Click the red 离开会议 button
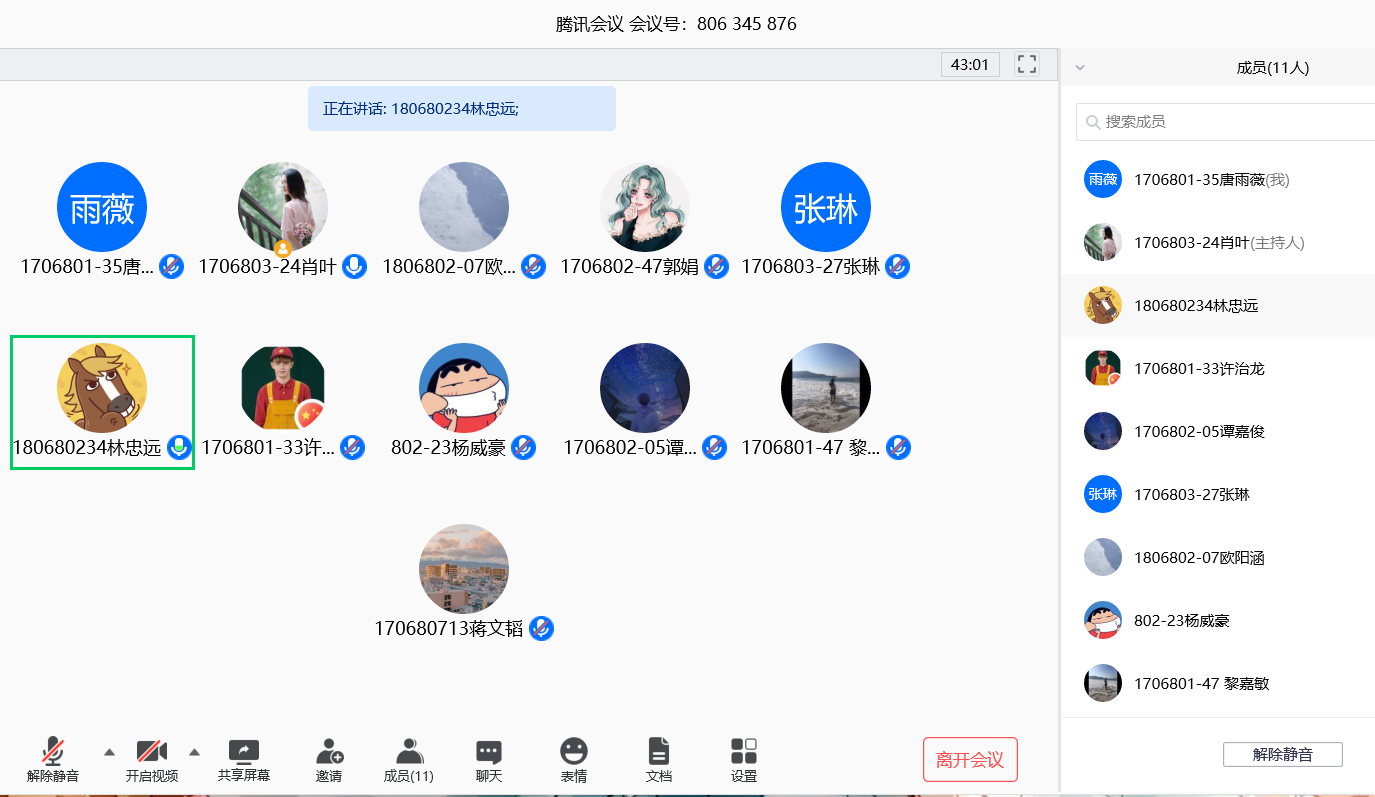The height and width of the screenshot is (797, 1375). tap(969, 760)
